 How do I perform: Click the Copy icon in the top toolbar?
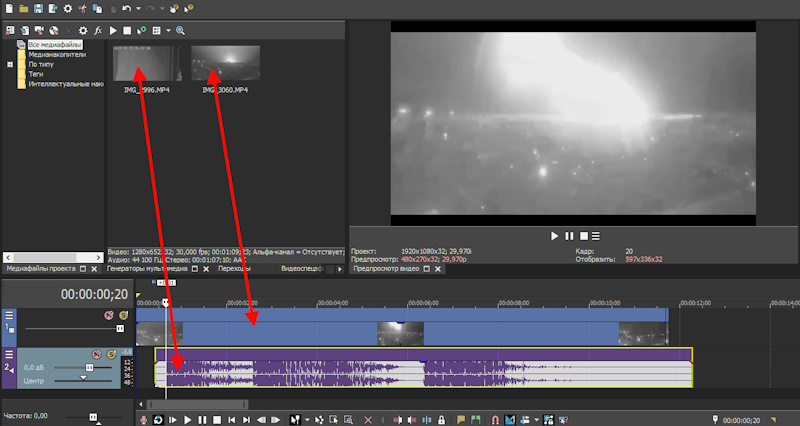click(x=97, y=9)
